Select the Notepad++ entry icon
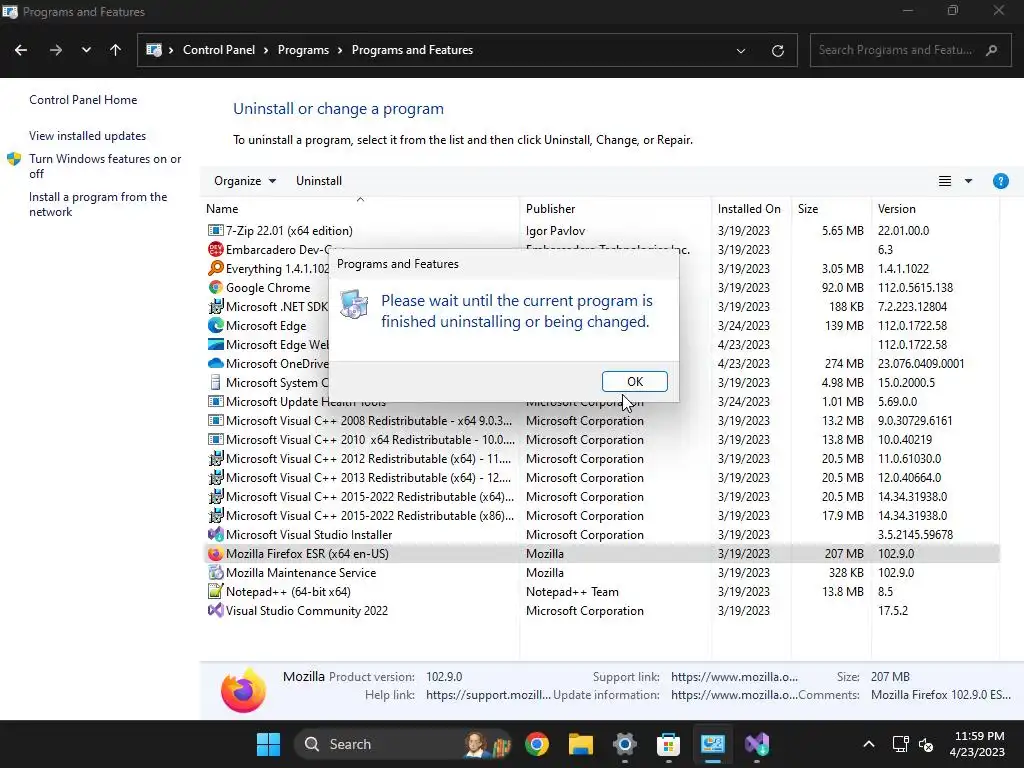This screenshot has height=768, width=1024. (x=215, y=592)
